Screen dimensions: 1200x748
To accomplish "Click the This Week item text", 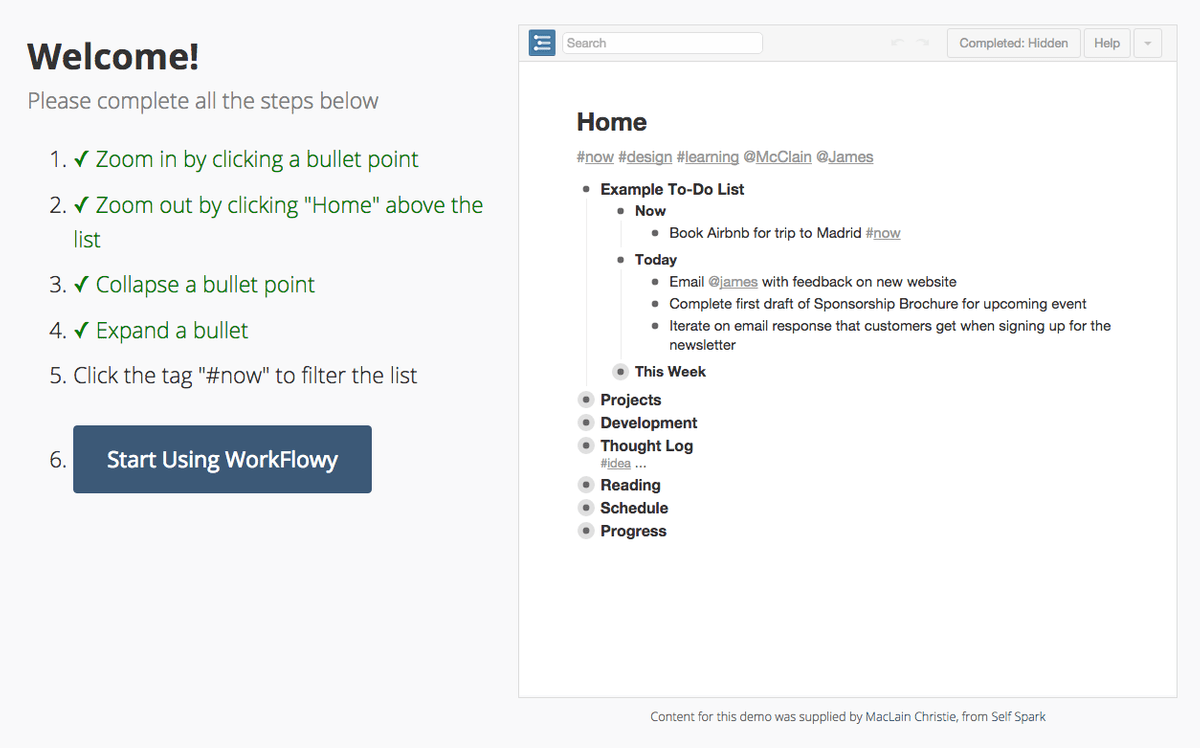I will pyautogui.click(x=670, y=372).
